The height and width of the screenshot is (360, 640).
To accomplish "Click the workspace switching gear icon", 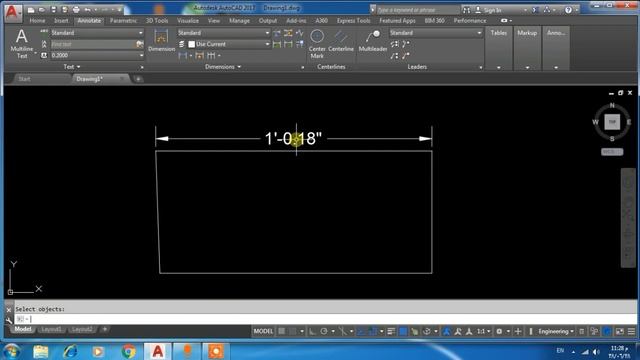I will click(x=499, y=331).
